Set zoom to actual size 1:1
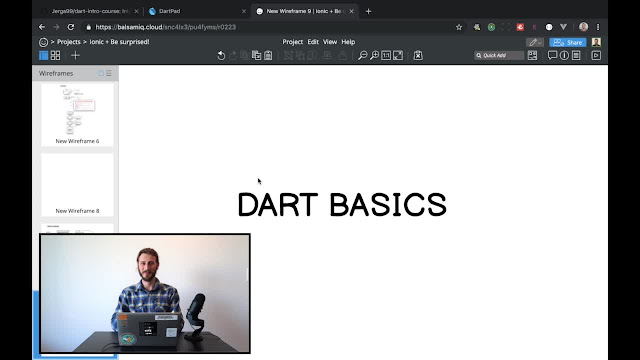The height and width of the screenshot is (360, 640). 386,56
